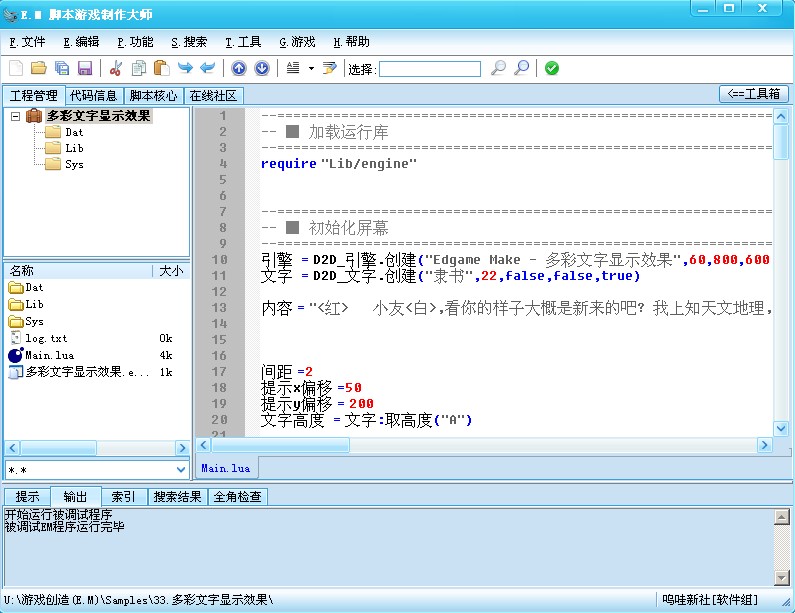Click line 4 require "Lib/engine" code

point(339,164)
